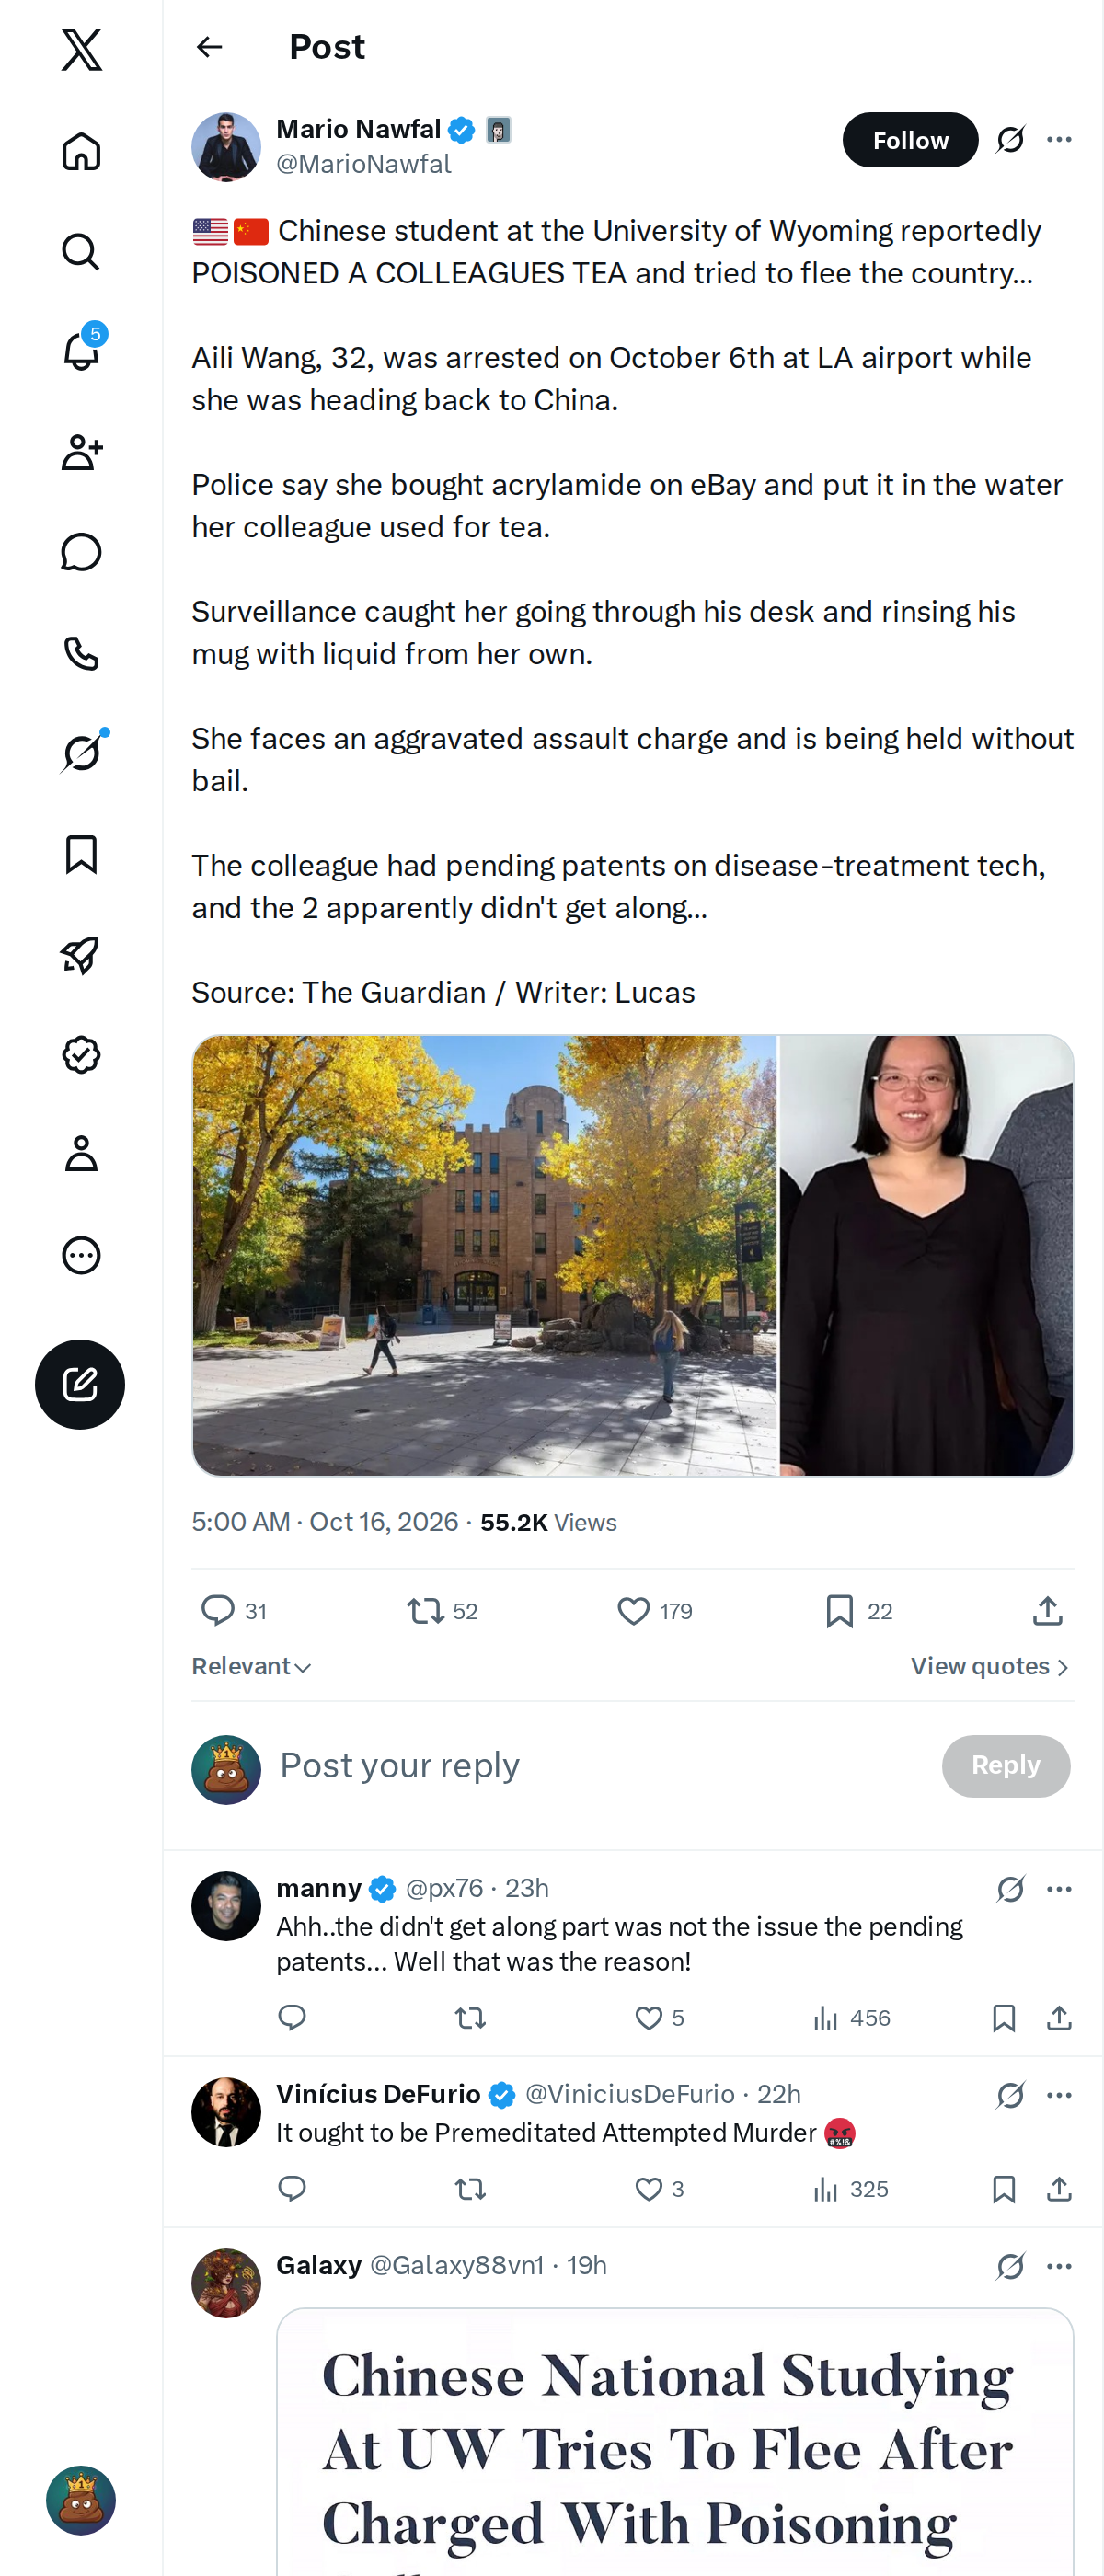Open the Bookmarks sidebar icon
This screenshot has width=1104, height=2576.
click(x=81, y=853)
